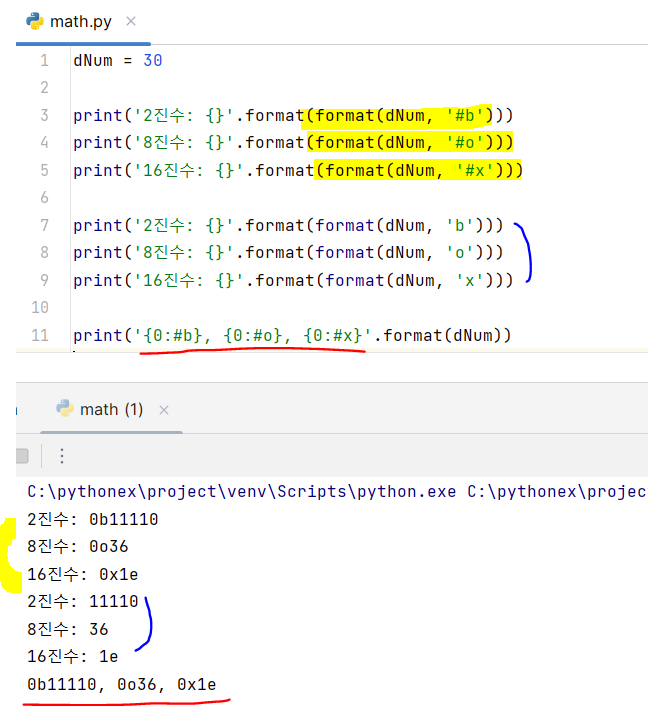Open the run toolbar more options menu

coord(62,456)
